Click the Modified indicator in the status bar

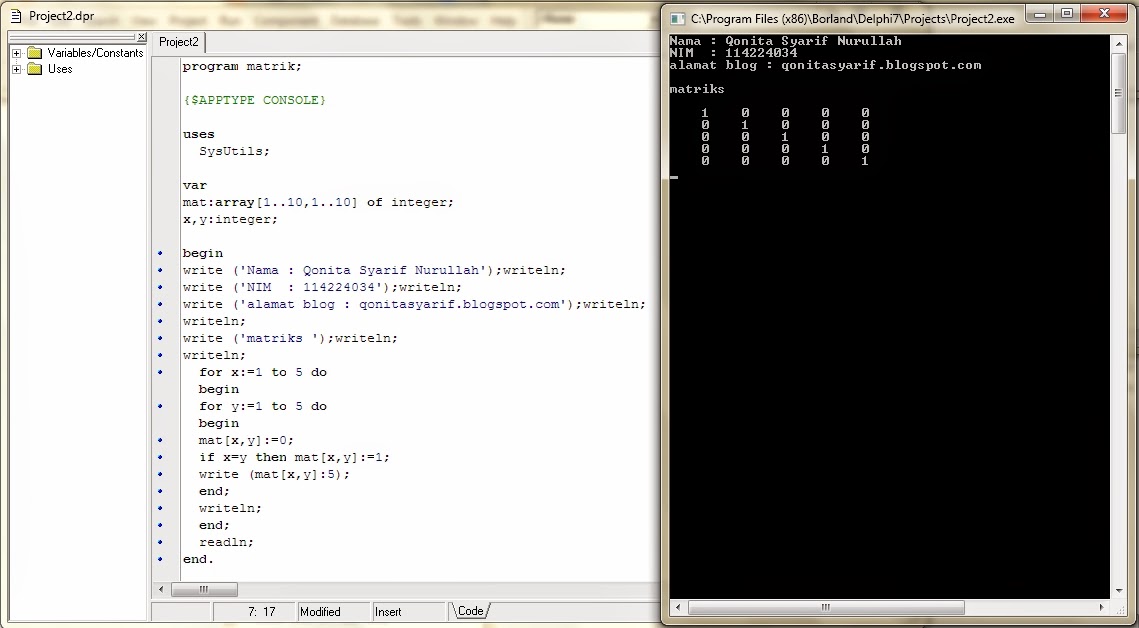(x=322, y=611)
